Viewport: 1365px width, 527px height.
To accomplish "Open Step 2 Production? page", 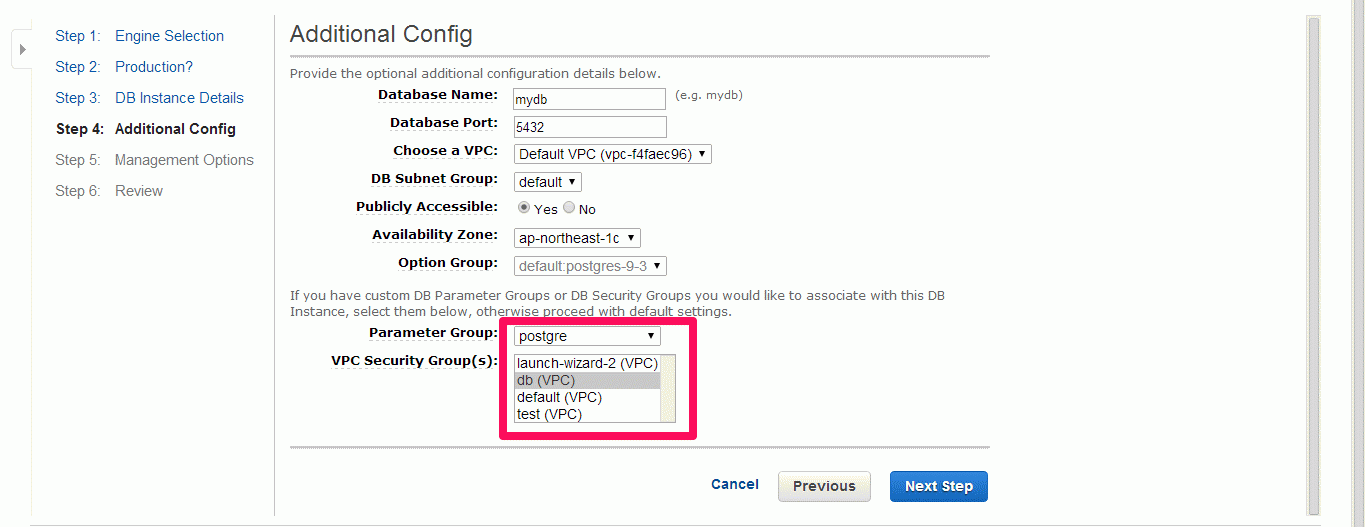I will coord(124,67).
